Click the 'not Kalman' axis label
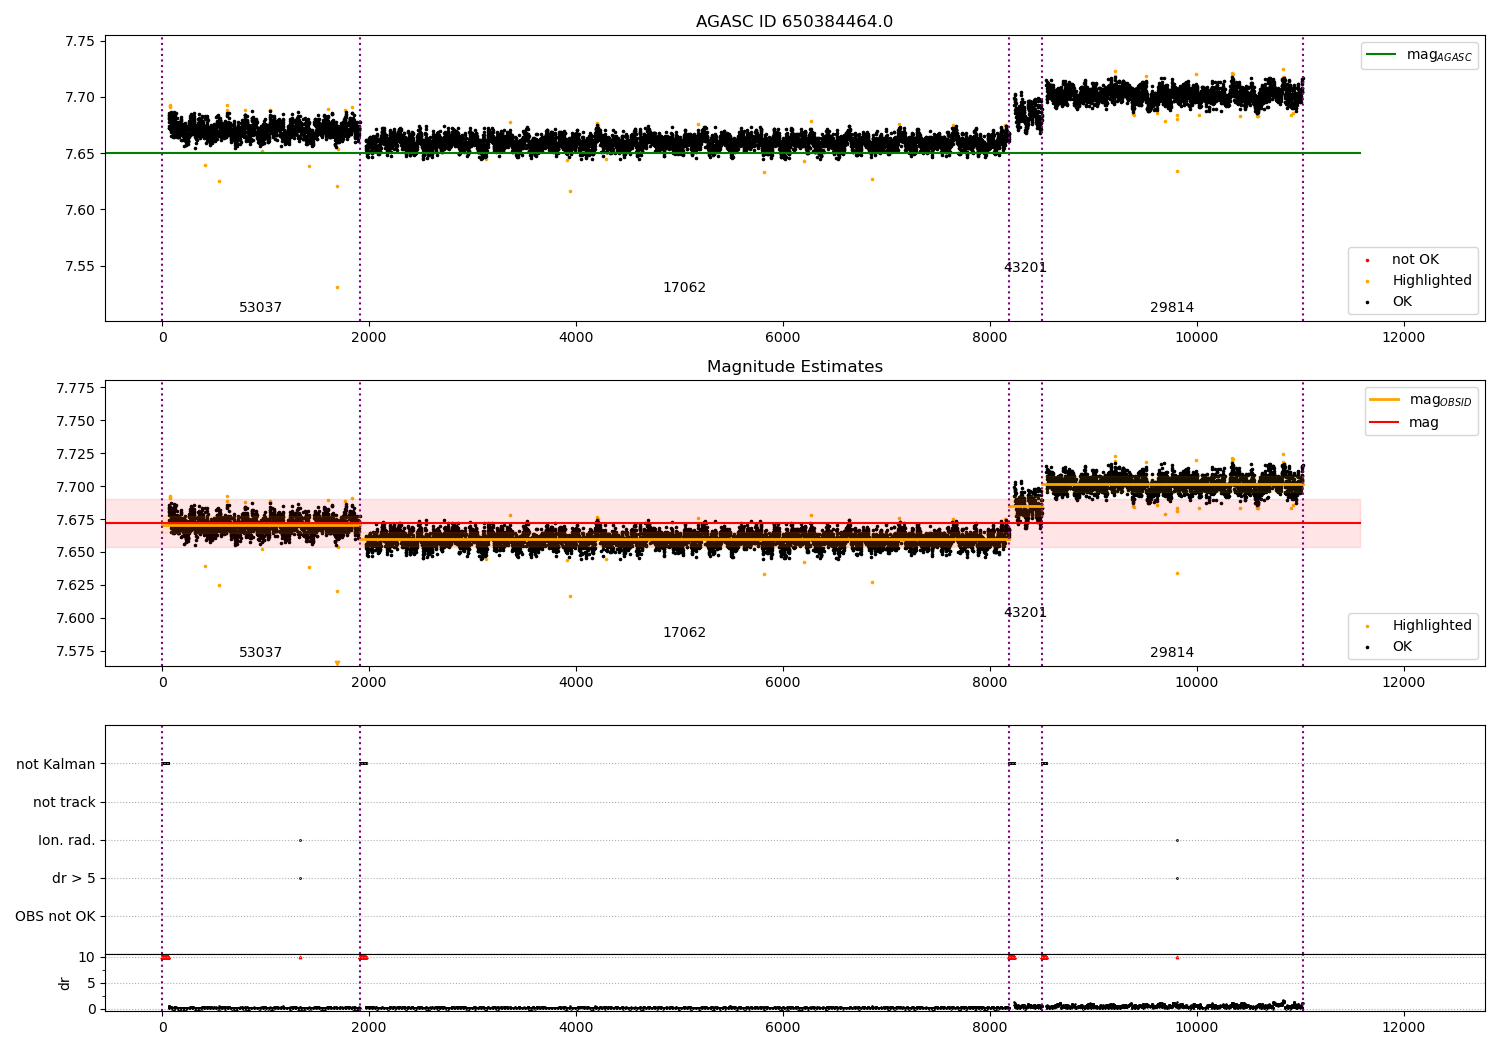This screenshot has width=1500, height=1050. click(x=56, y=765)
